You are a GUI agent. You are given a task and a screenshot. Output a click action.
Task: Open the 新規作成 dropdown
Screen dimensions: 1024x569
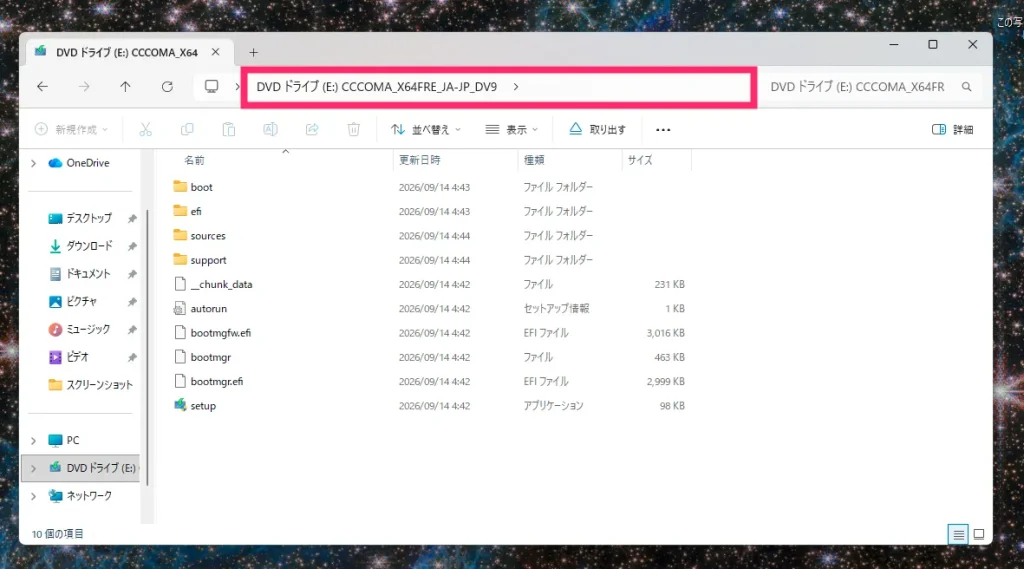coord(71,129)
